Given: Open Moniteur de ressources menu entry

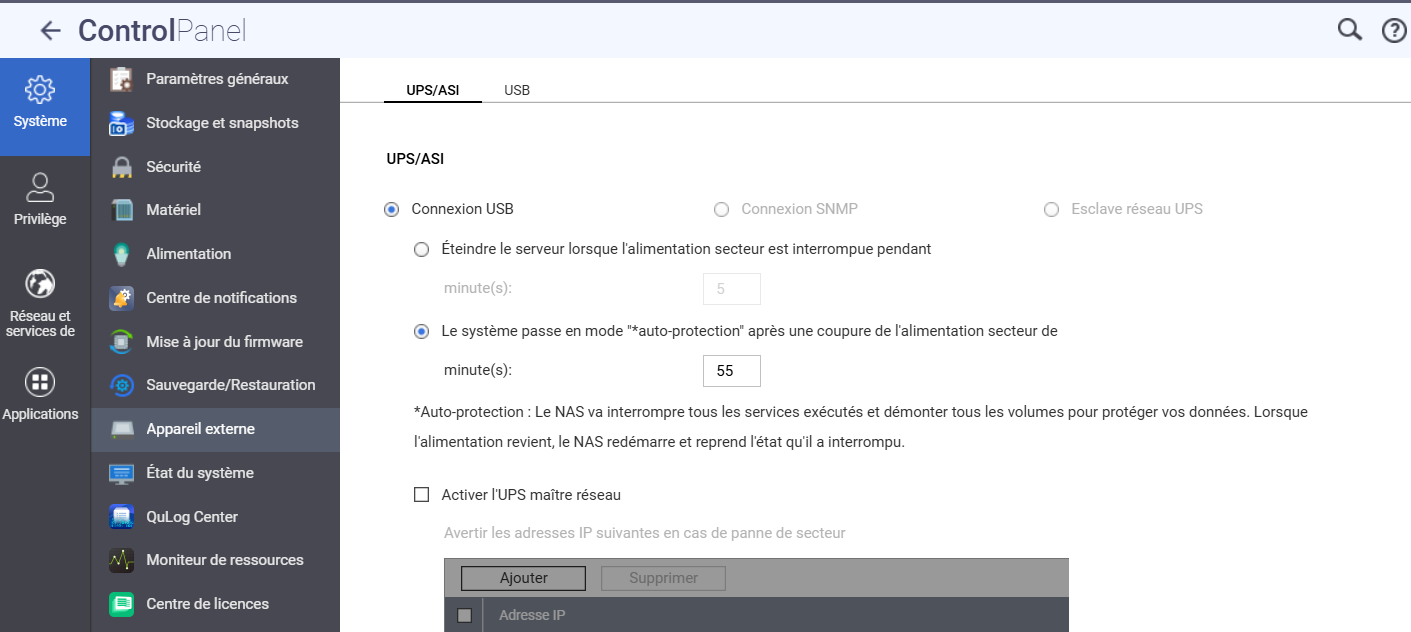Looking at the screenshot, I should pyautogui.click(x=216, y=560).
